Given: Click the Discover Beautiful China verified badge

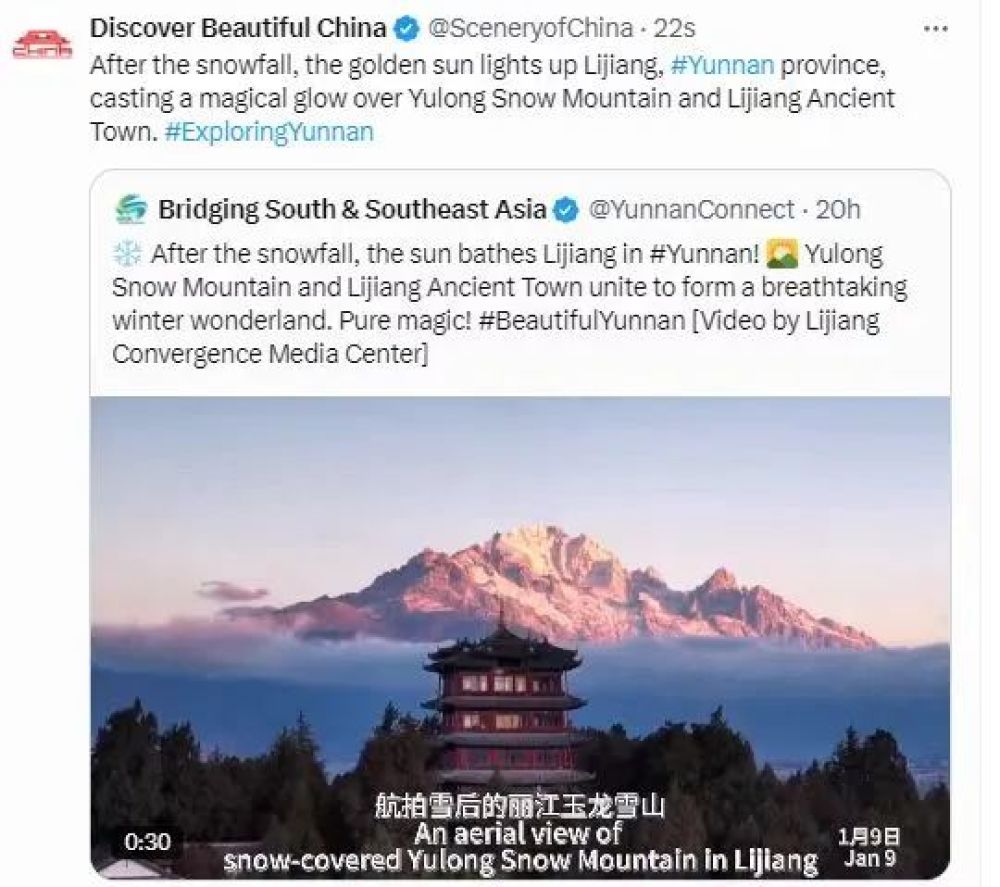Looking at the screenshot, I should [406, 29].
